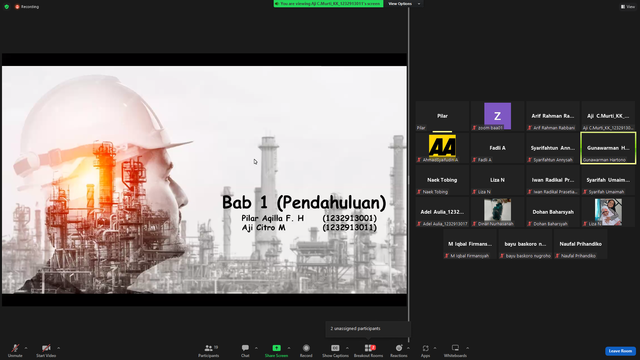Expand arrow beside Whiteboards

467,348
